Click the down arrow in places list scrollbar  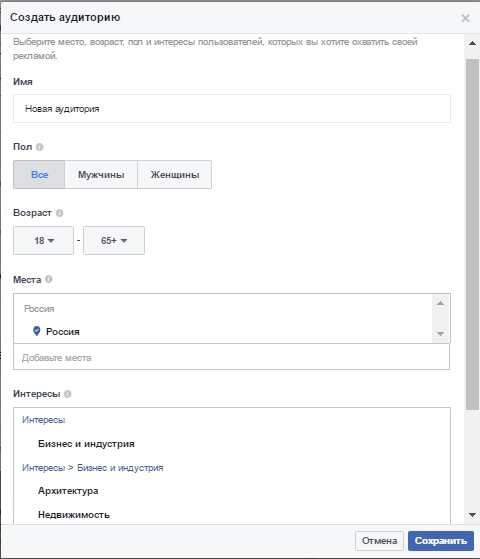point(440,334)
